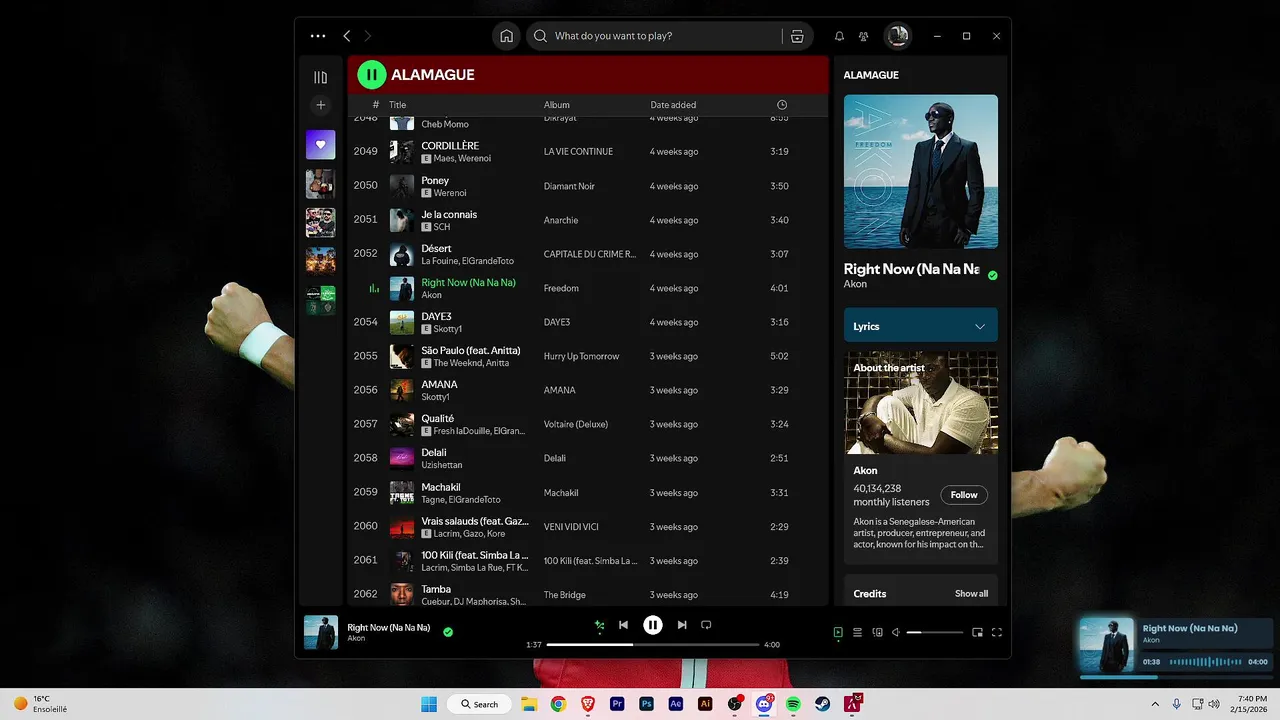Sort by the Album column header
Viewport: 1280px width, 720px height.
click(x=557, y=105)
